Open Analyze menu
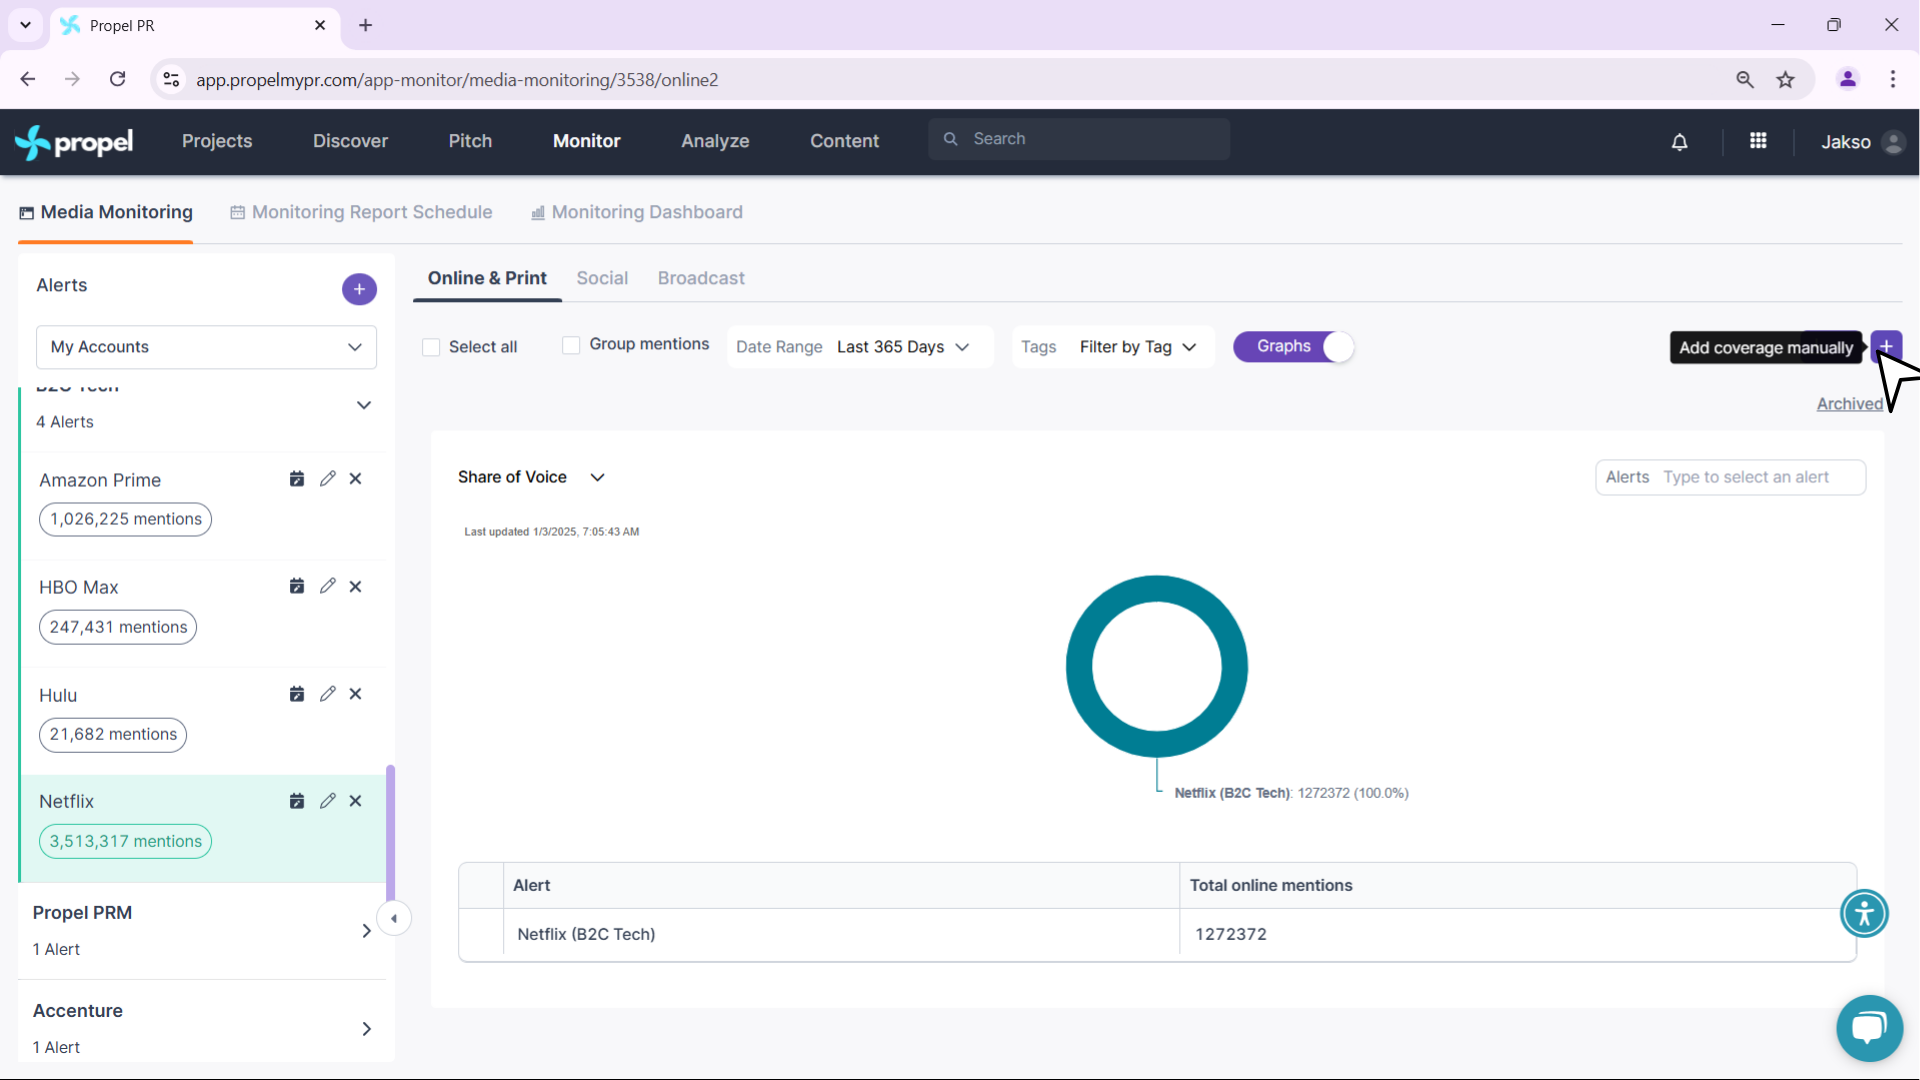1920x1080 pixels. point(715,141)
